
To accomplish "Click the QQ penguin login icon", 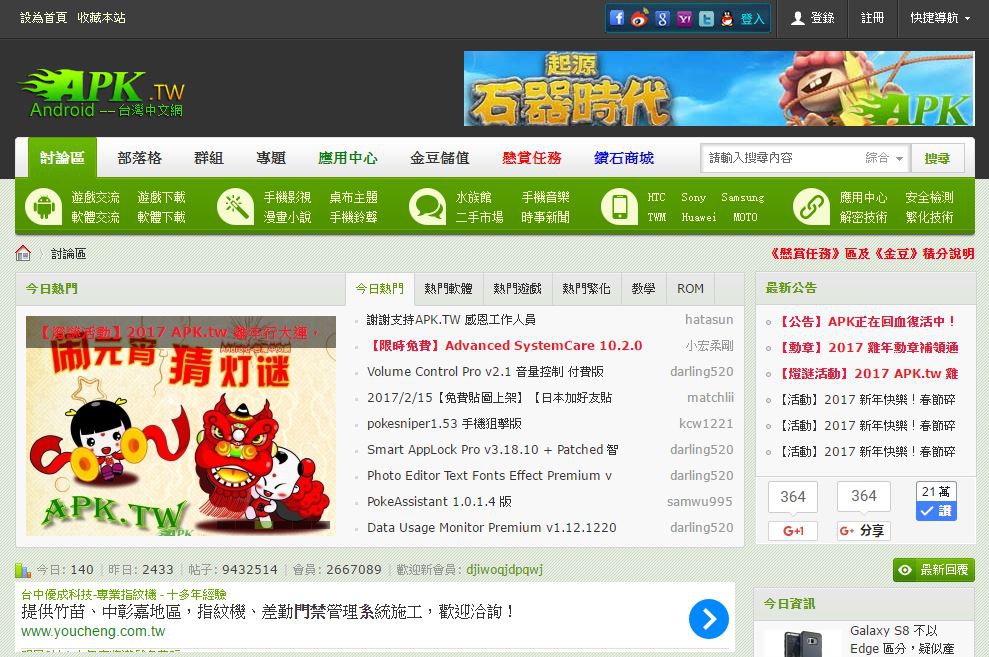I will point(727,18).
